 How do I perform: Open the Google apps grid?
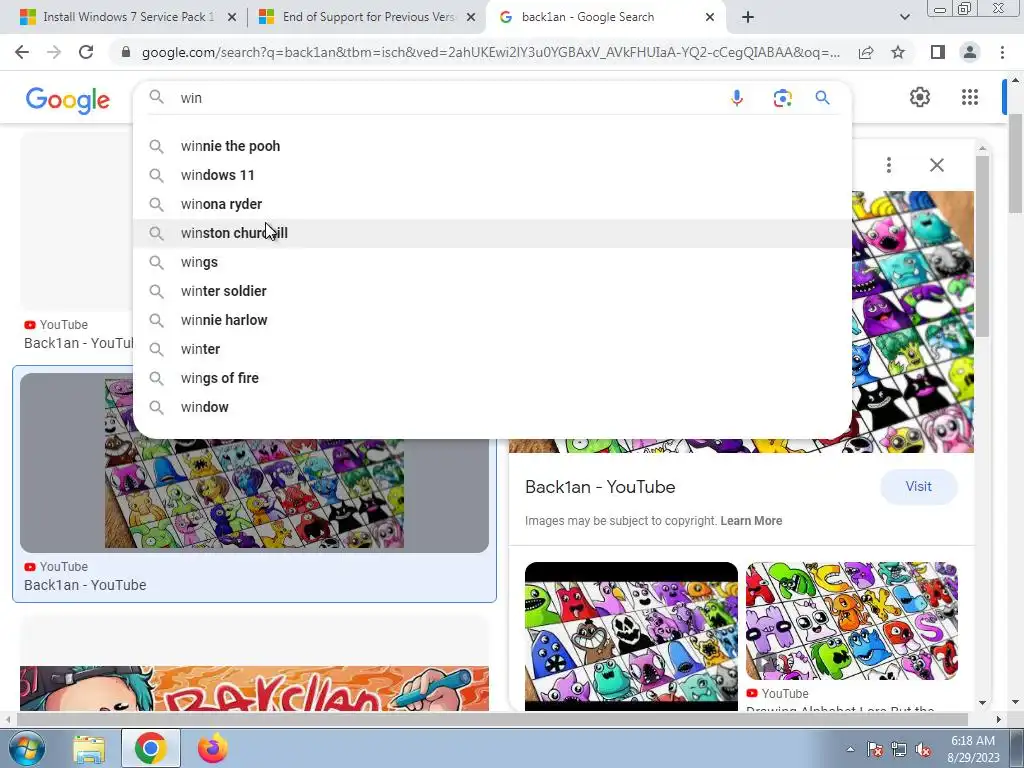click(970, 97)
